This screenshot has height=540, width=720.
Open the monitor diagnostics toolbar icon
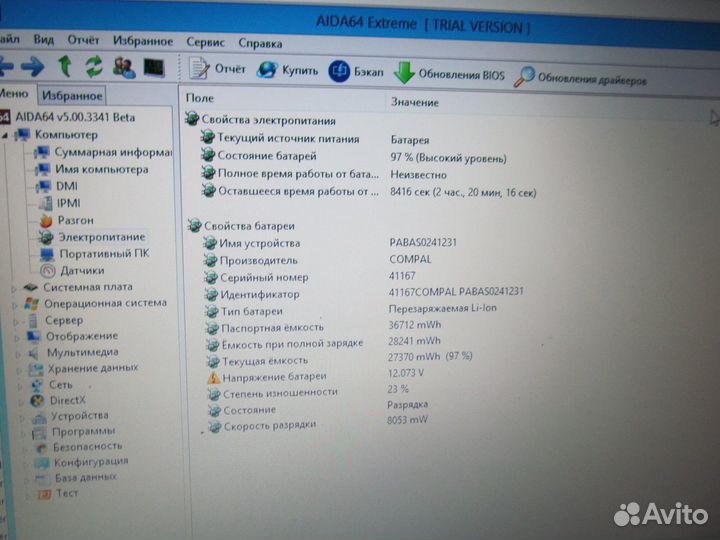tap(153, 67)
